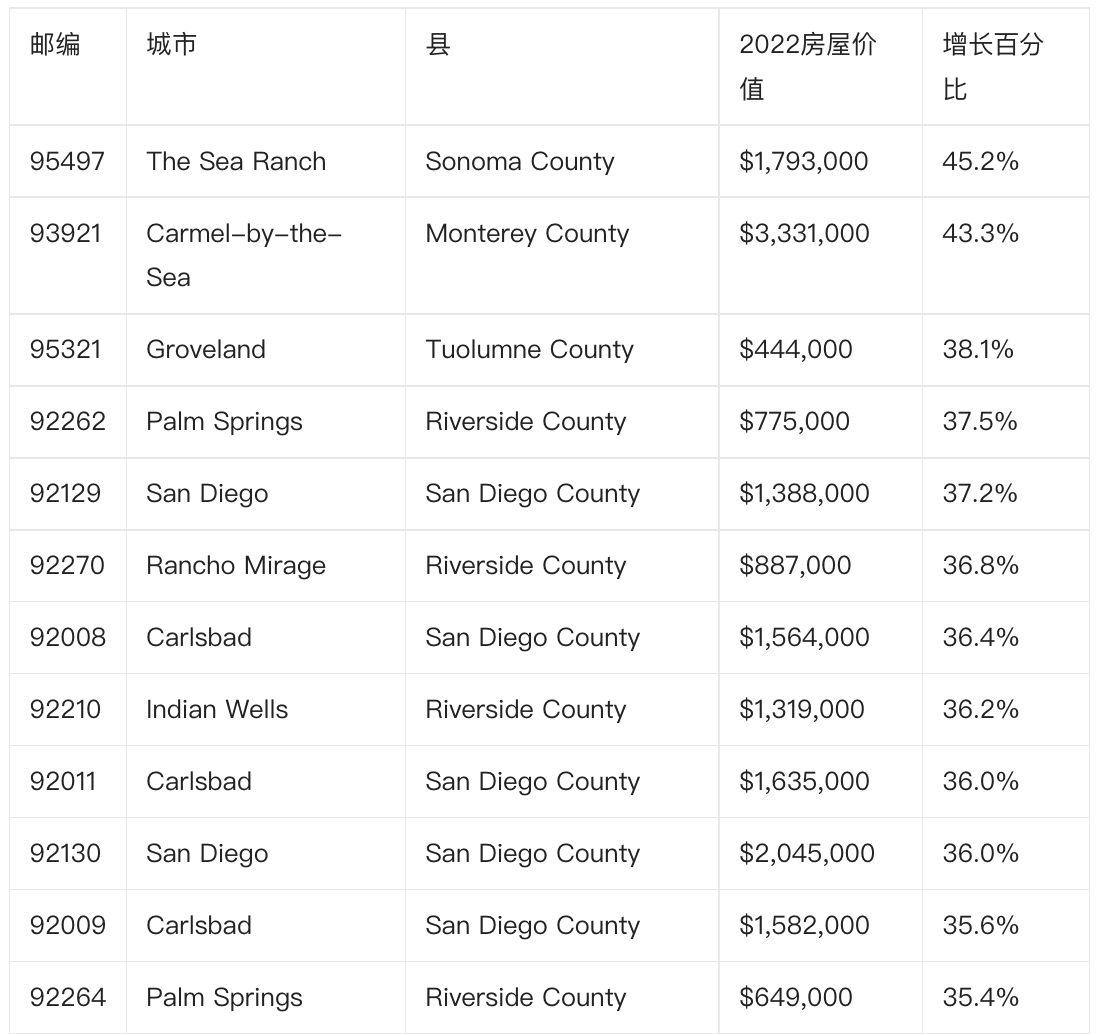Image resolution: width=1098 pixels, height=1034 pixels.
Task: Select zip code 95497 cell
Action: [x=67, y=162]
